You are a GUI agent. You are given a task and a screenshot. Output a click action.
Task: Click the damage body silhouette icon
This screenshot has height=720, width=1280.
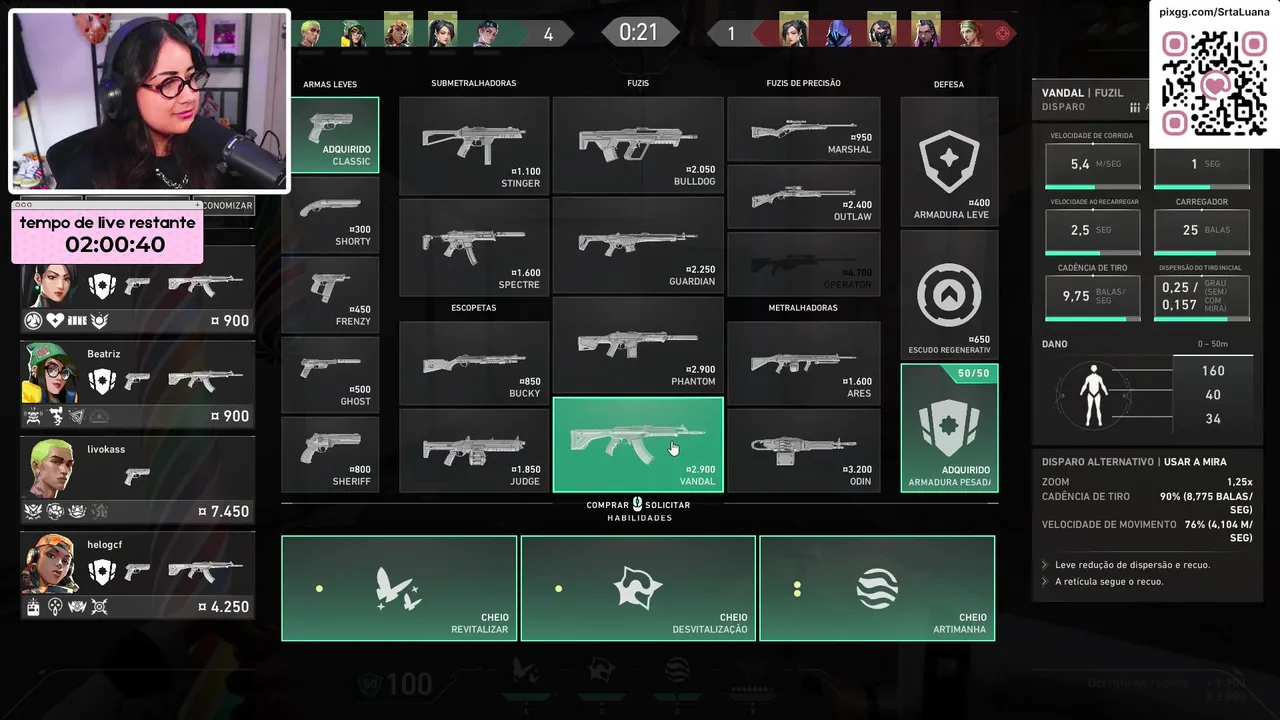(1095, 394)
